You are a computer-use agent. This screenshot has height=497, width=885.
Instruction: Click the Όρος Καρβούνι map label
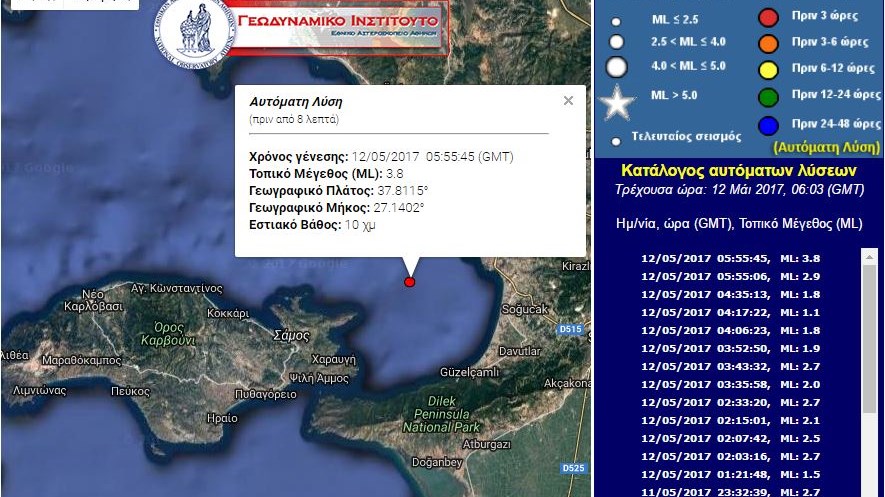168,334
